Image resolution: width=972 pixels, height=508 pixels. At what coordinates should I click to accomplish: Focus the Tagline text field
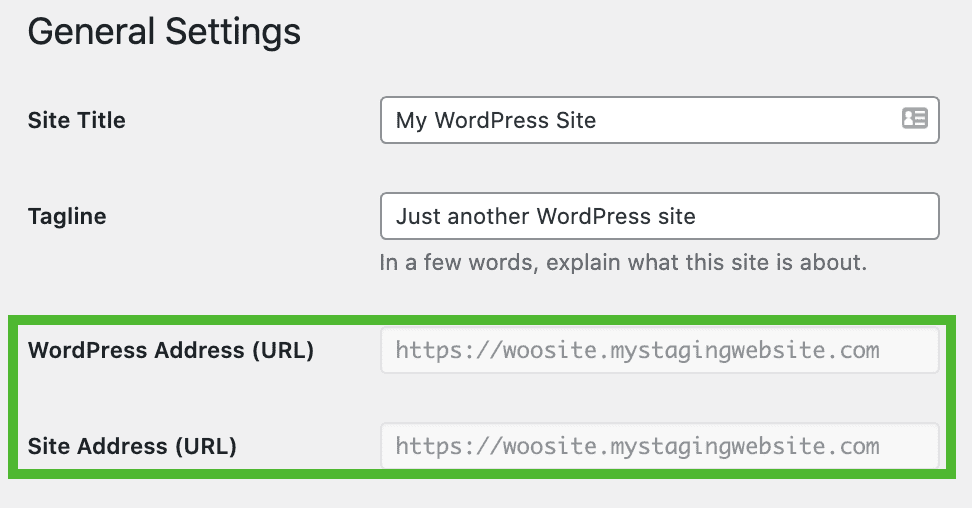pyautogui.click(x=660, y=216)
